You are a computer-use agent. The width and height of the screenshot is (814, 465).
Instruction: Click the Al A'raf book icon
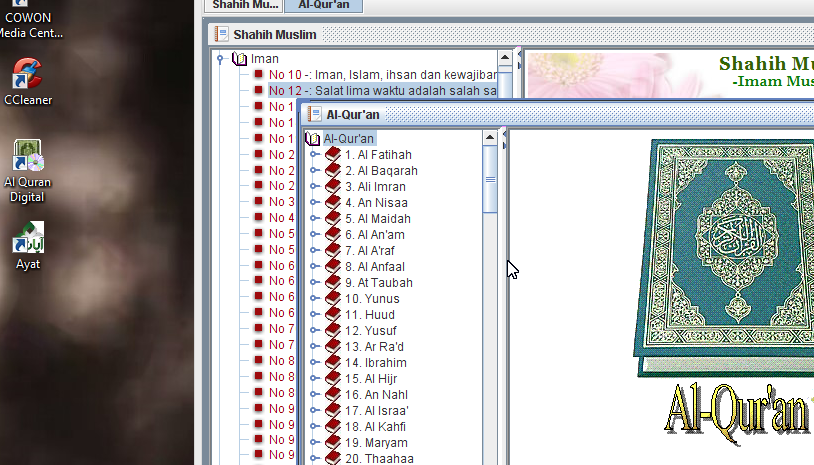333,251
